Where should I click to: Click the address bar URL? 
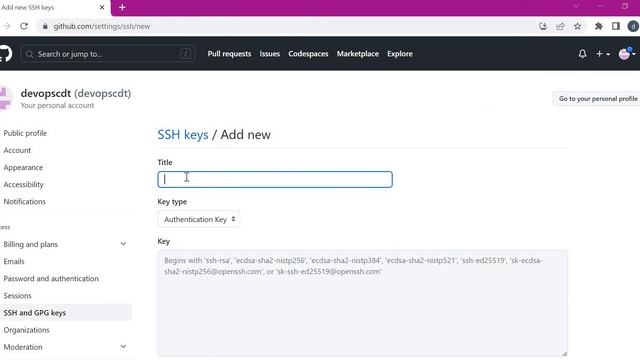point(102,26)
